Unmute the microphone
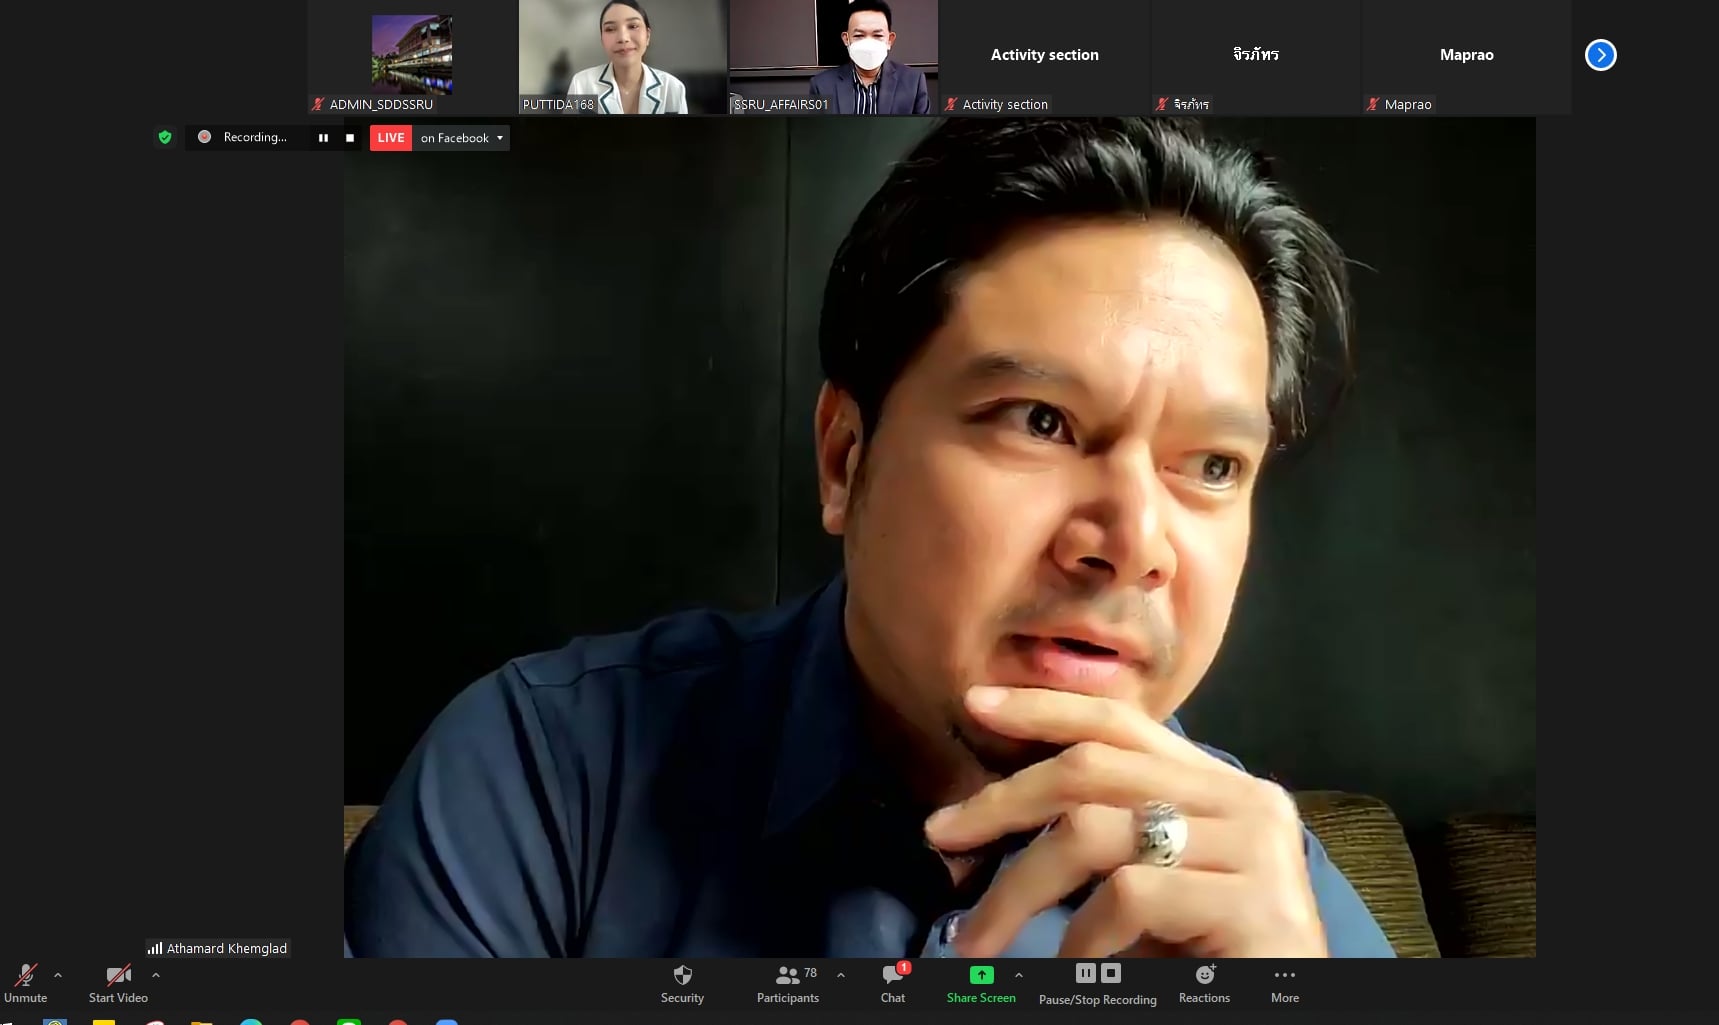The image size is (1719, 1025). click(26, 983)
